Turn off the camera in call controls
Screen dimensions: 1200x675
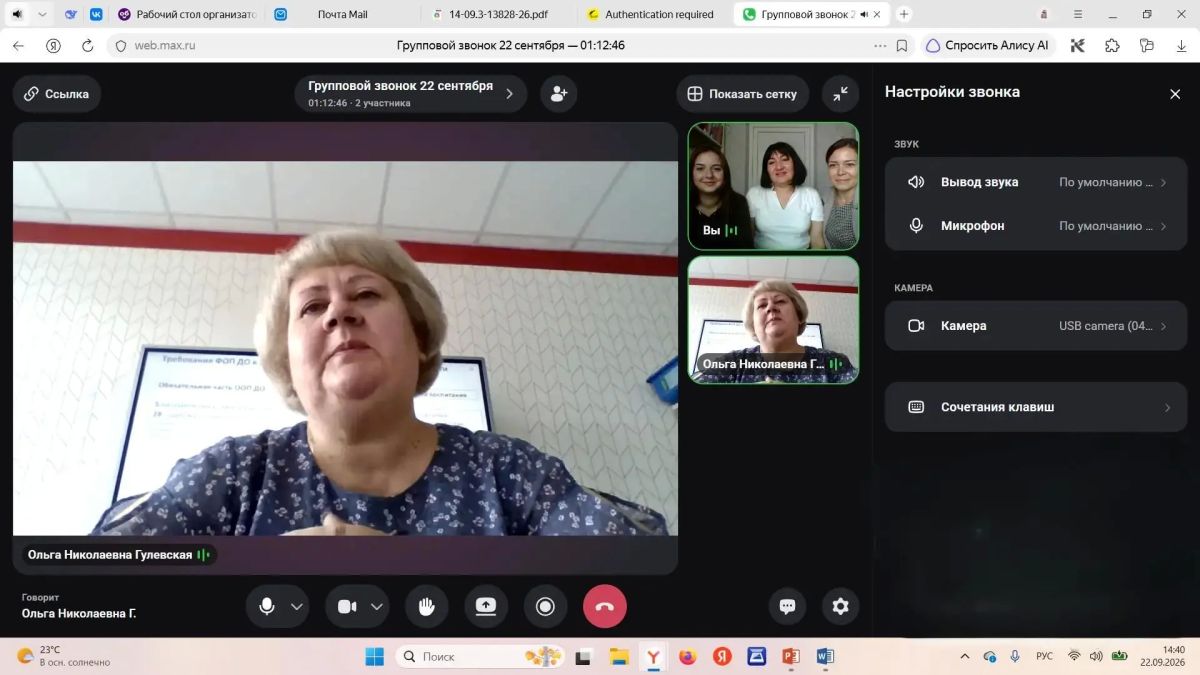click(x=347, y=606)
